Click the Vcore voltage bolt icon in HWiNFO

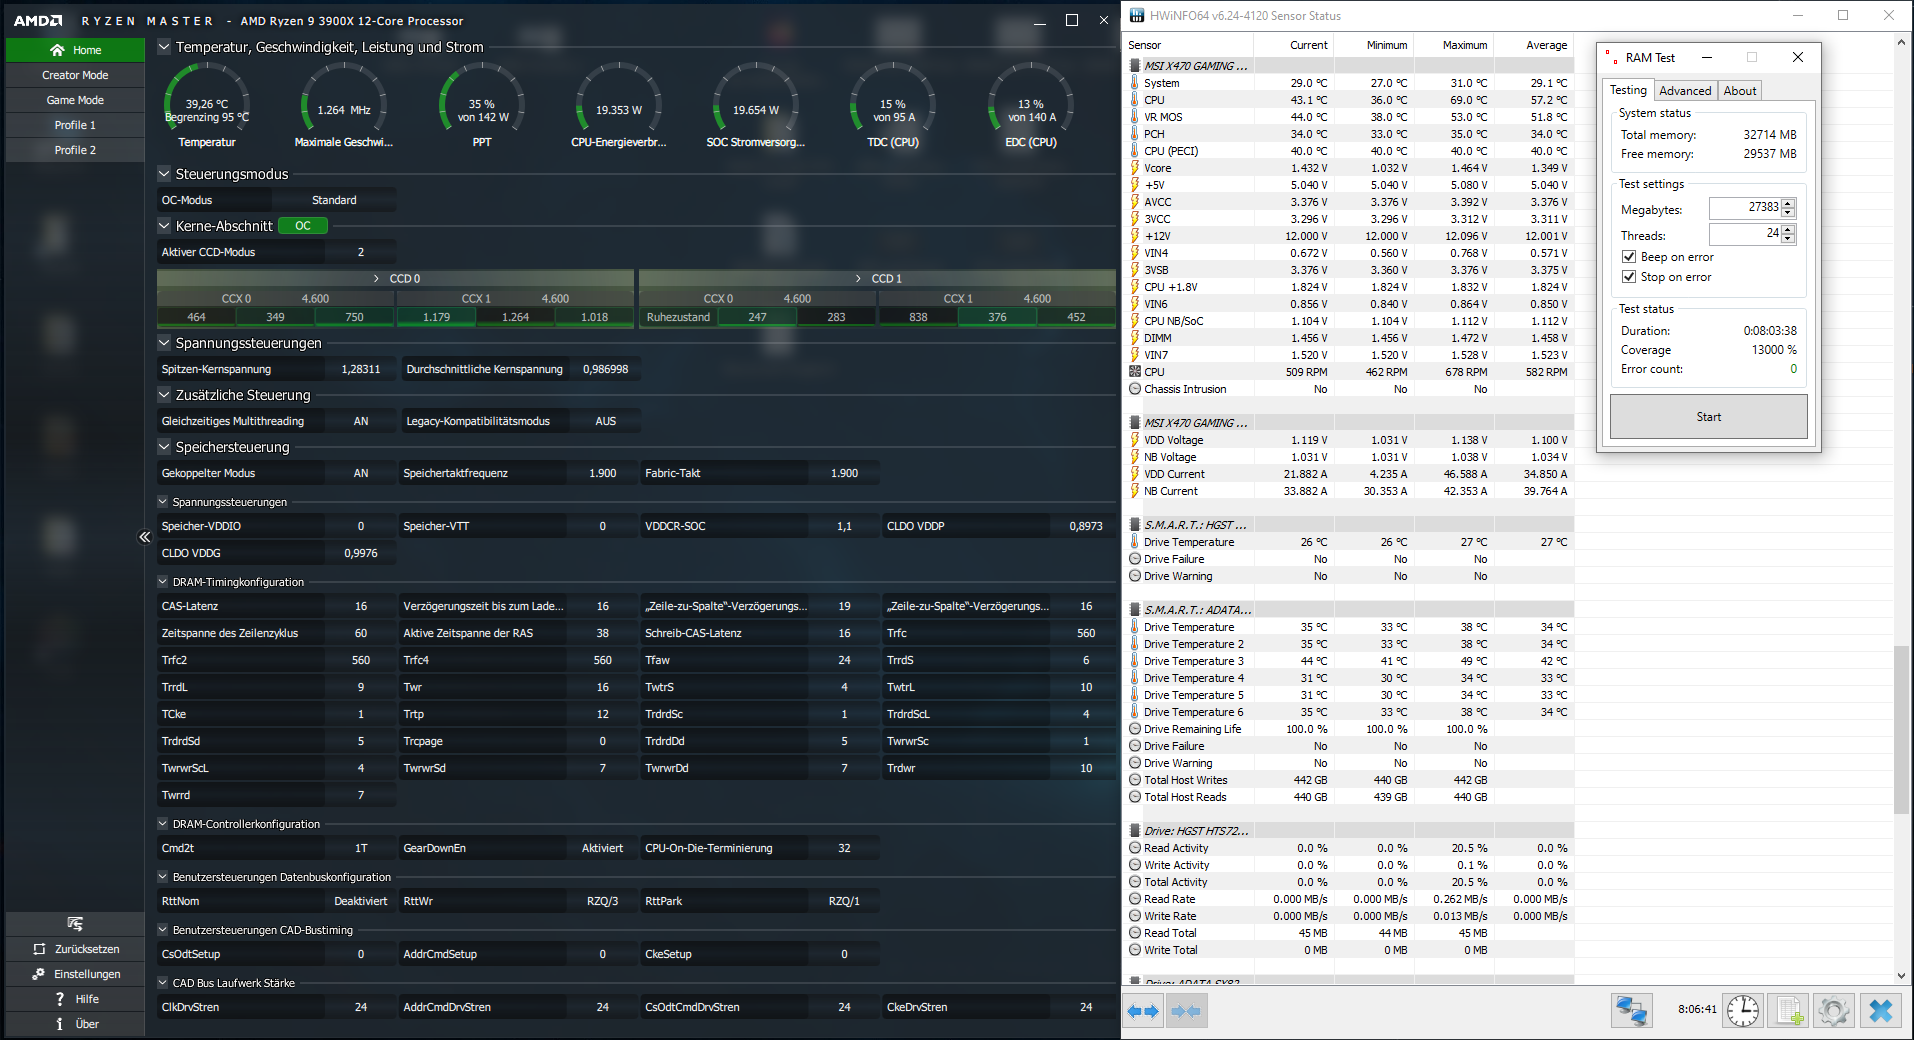point(1135,168)
